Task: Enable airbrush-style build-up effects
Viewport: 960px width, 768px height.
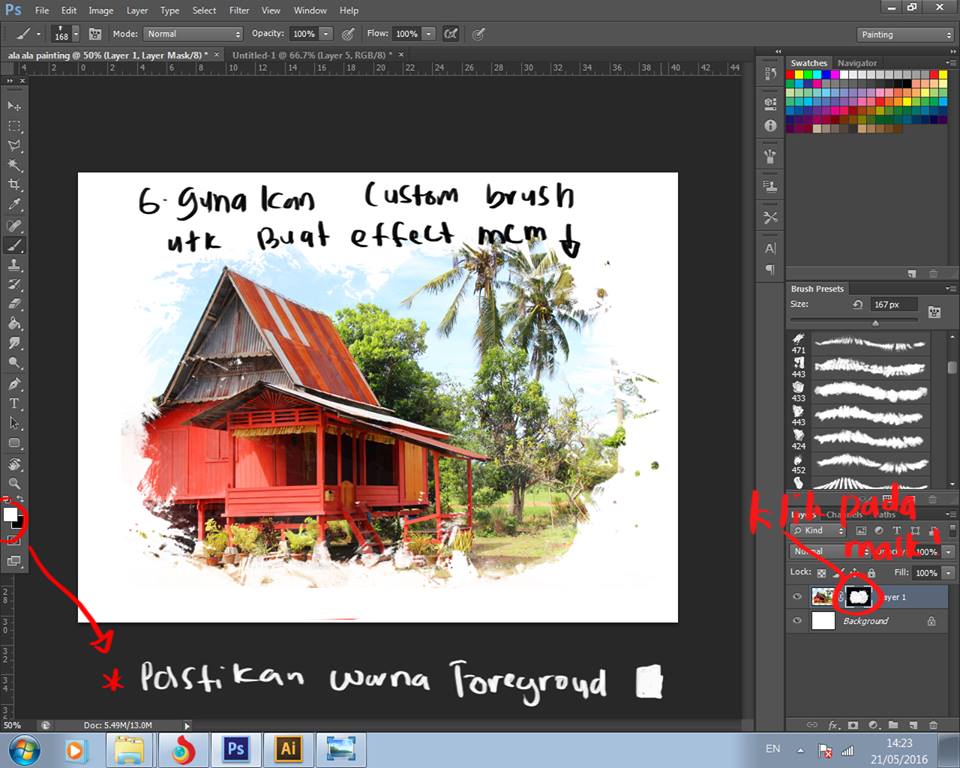Action: (x=451, y=34)
